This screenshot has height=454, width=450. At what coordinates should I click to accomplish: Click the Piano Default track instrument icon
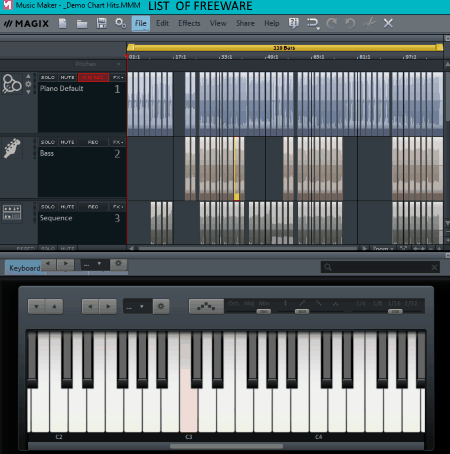click(12, 83)
